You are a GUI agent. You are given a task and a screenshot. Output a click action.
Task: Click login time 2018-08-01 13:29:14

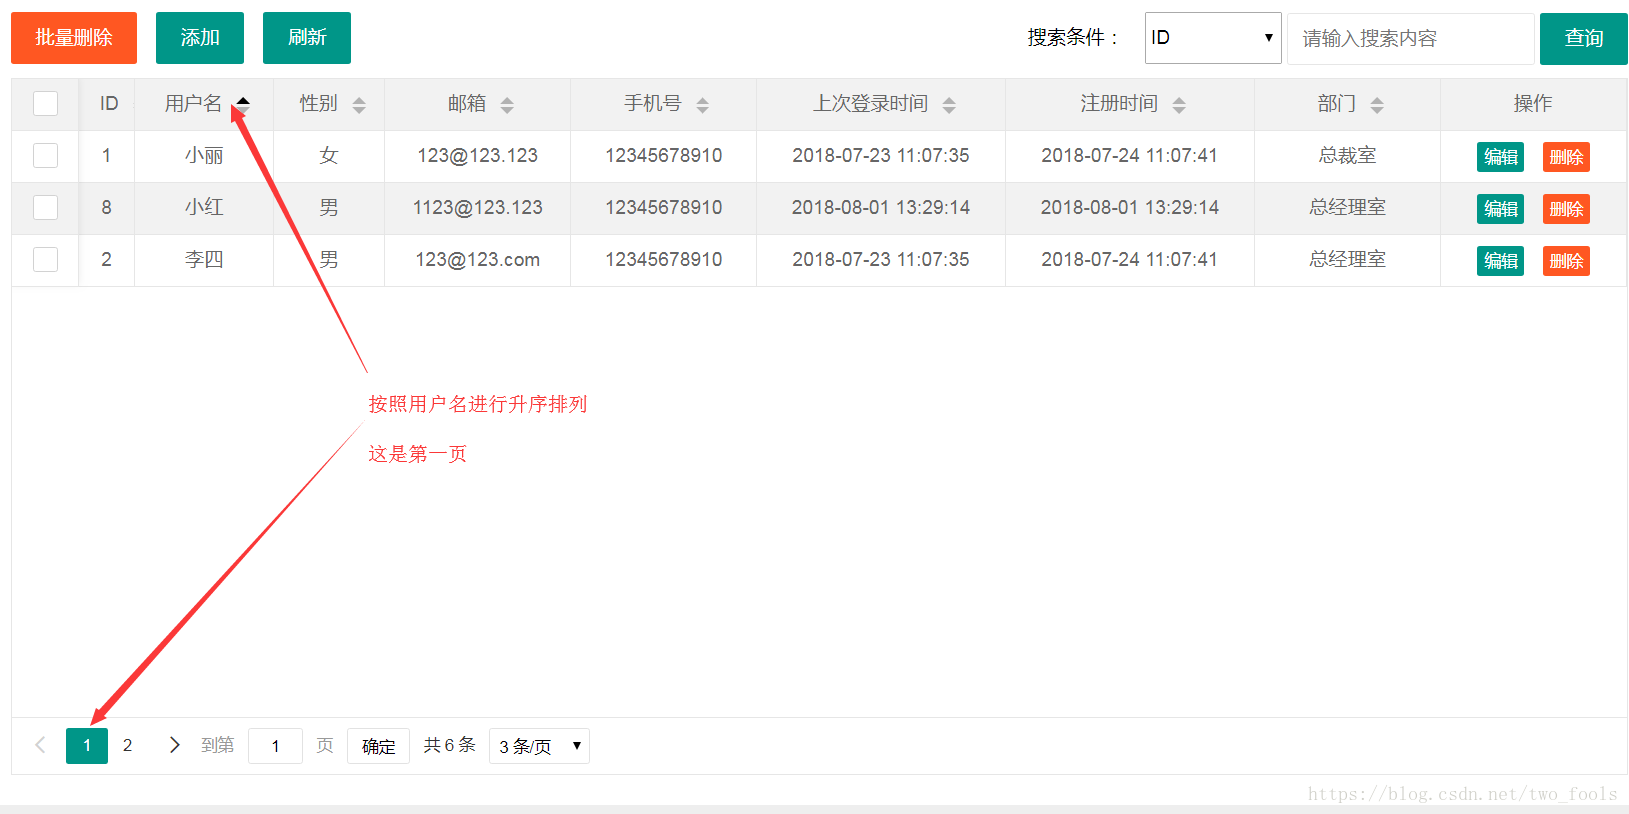881,207
